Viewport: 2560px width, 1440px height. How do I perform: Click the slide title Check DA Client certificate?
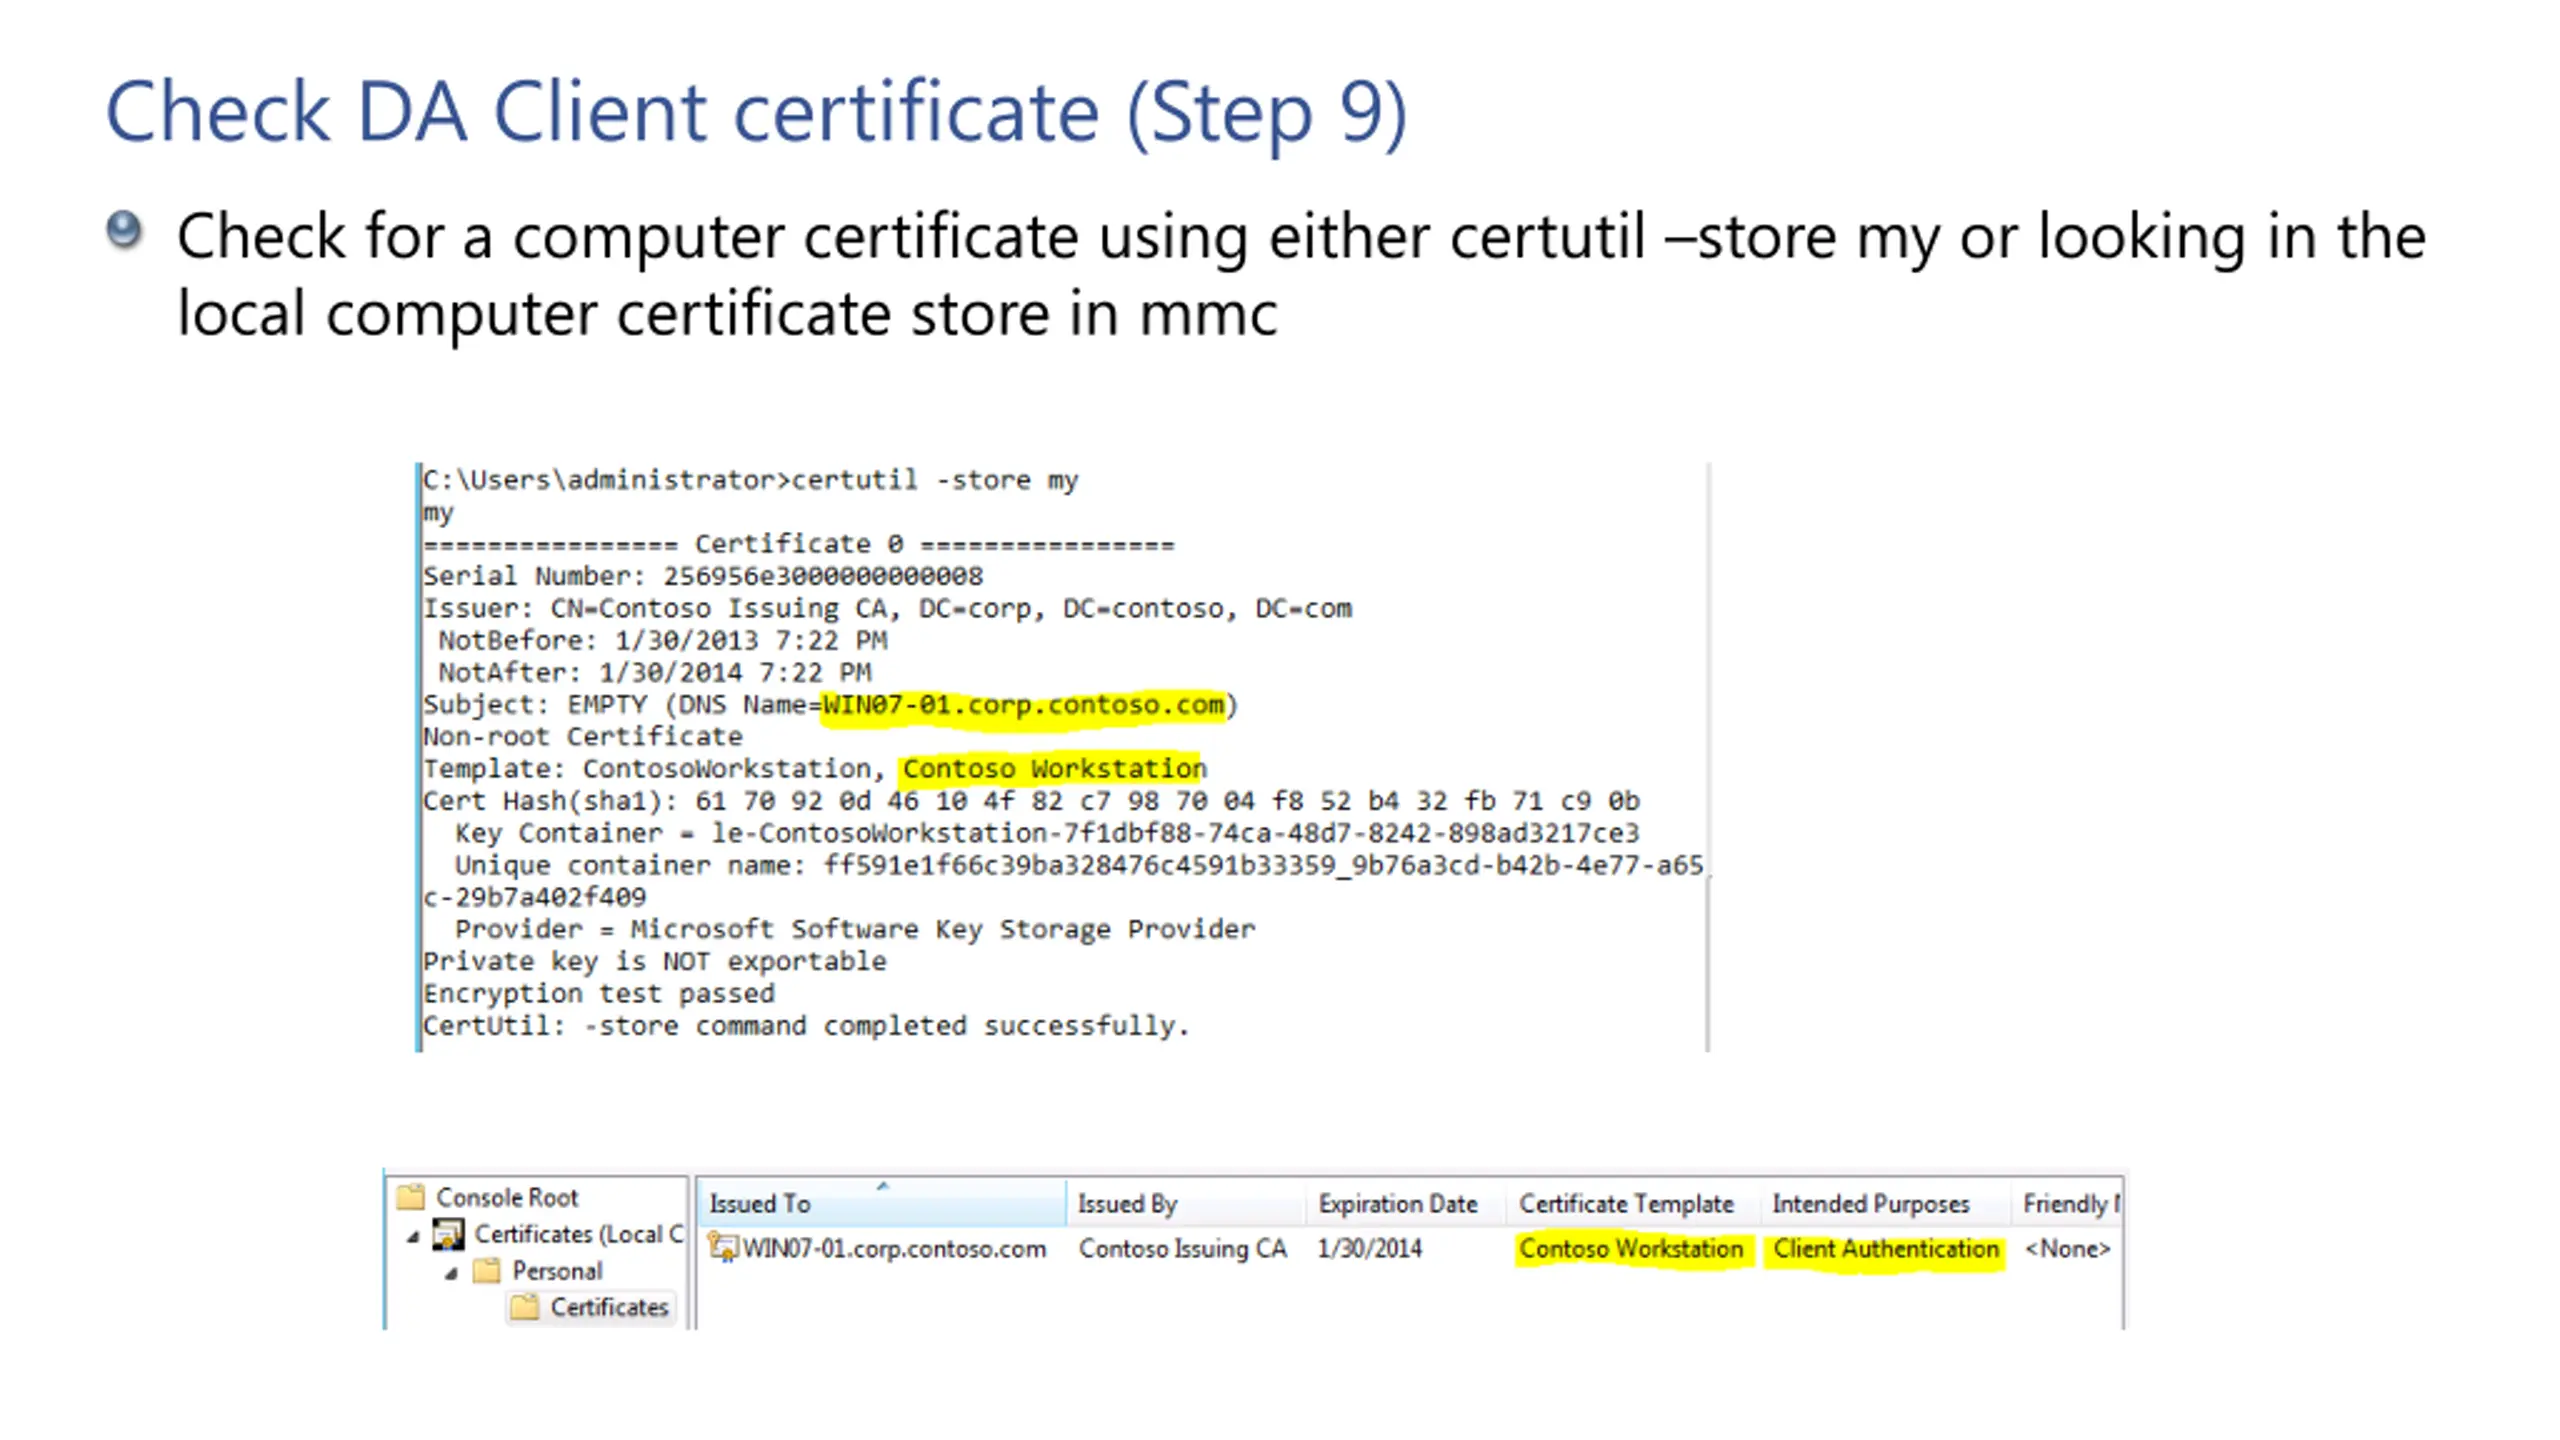click(x=756, y=113)
